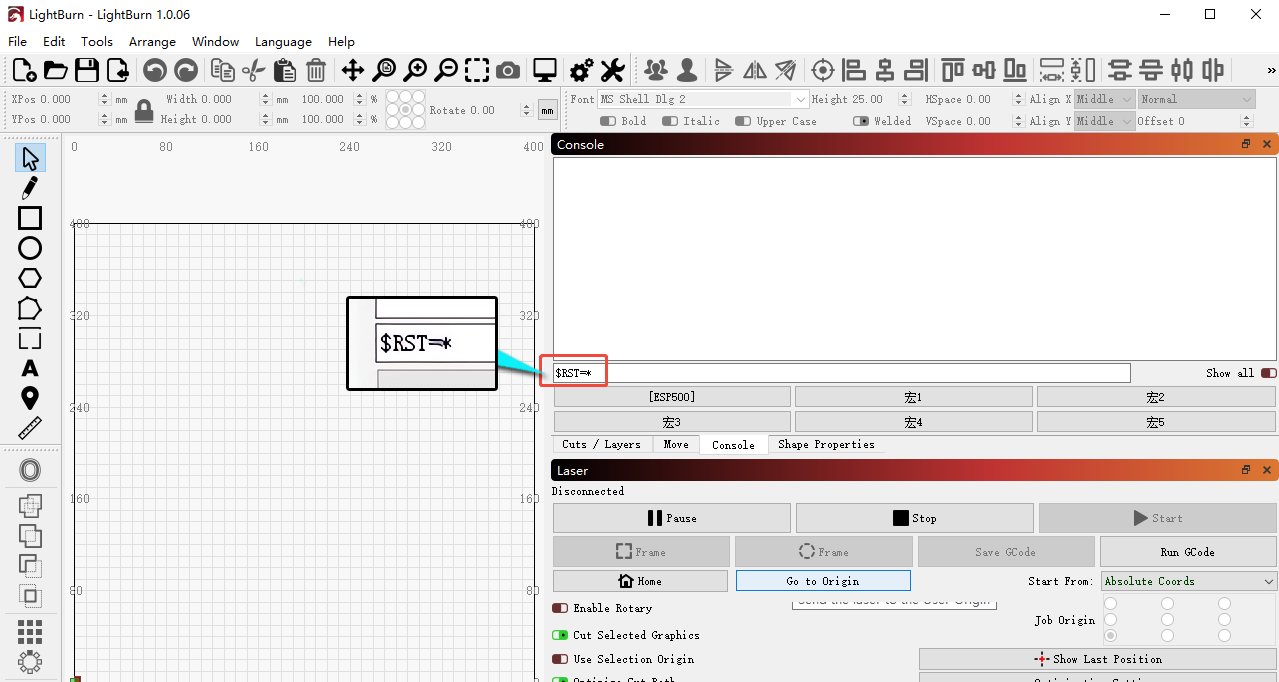Expand the Align Y dropdown
This screenshot has width=1279, height=682.
pos(1105,121)
